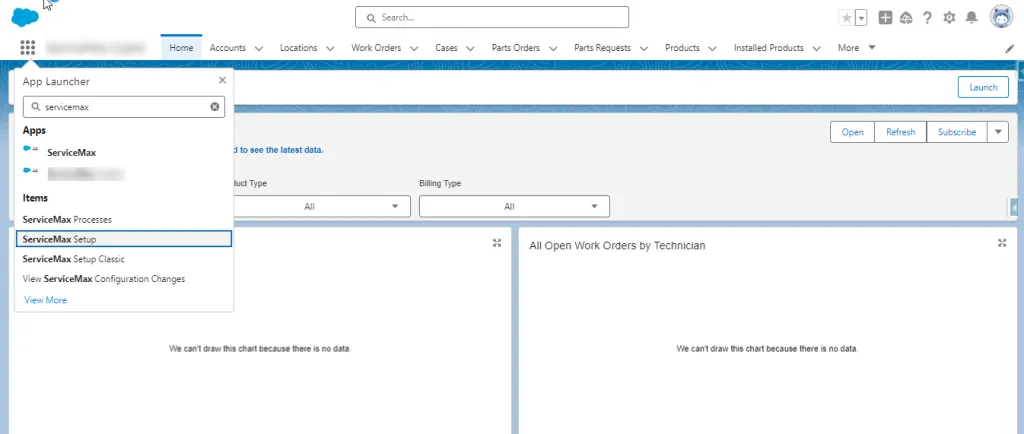Click the dashboard Open button

coord(852,132)
